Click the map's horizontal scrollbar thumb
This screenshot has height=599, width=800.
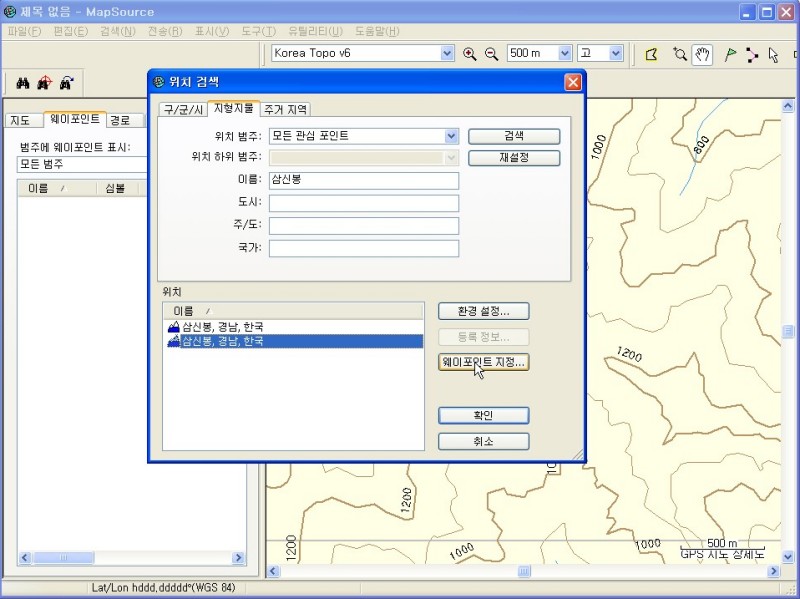click(524, 571)
